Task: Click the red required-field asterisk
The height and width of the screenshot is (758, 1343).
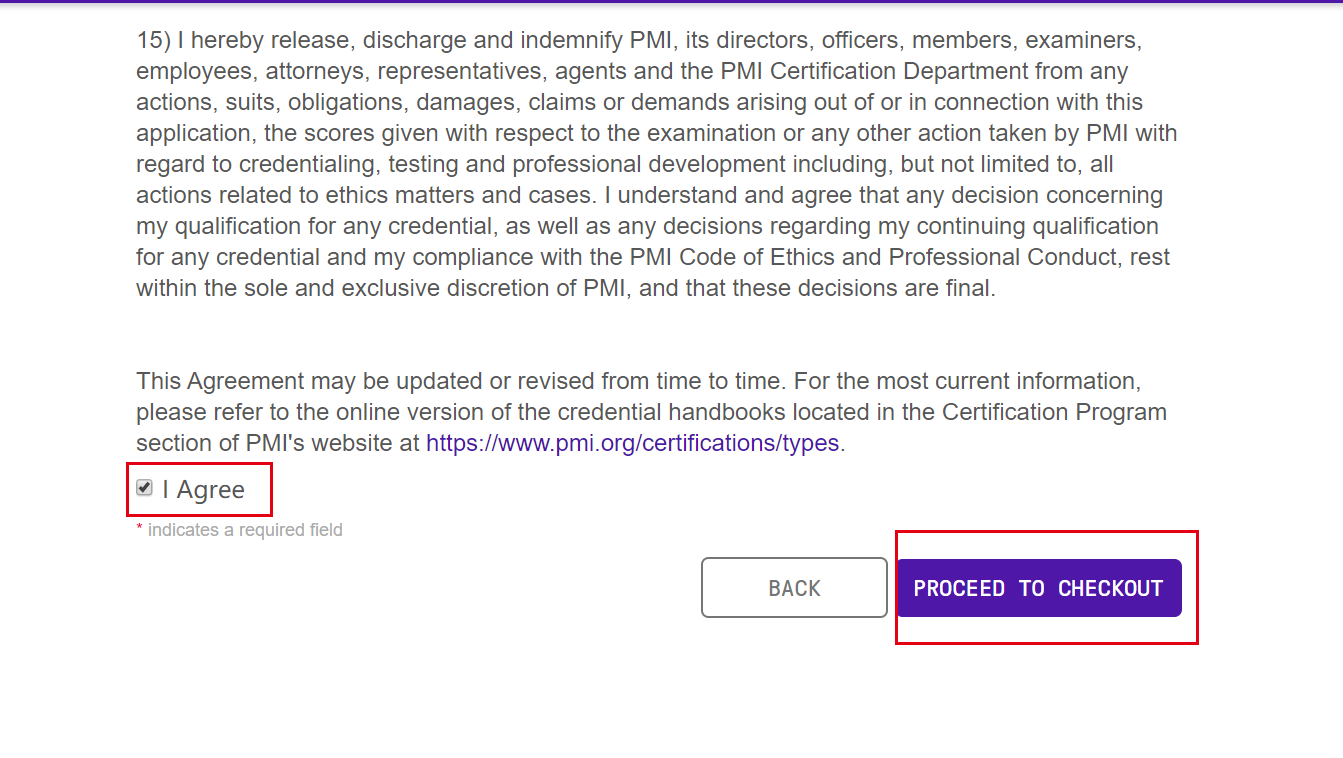Action: click(x=140, y=530)
